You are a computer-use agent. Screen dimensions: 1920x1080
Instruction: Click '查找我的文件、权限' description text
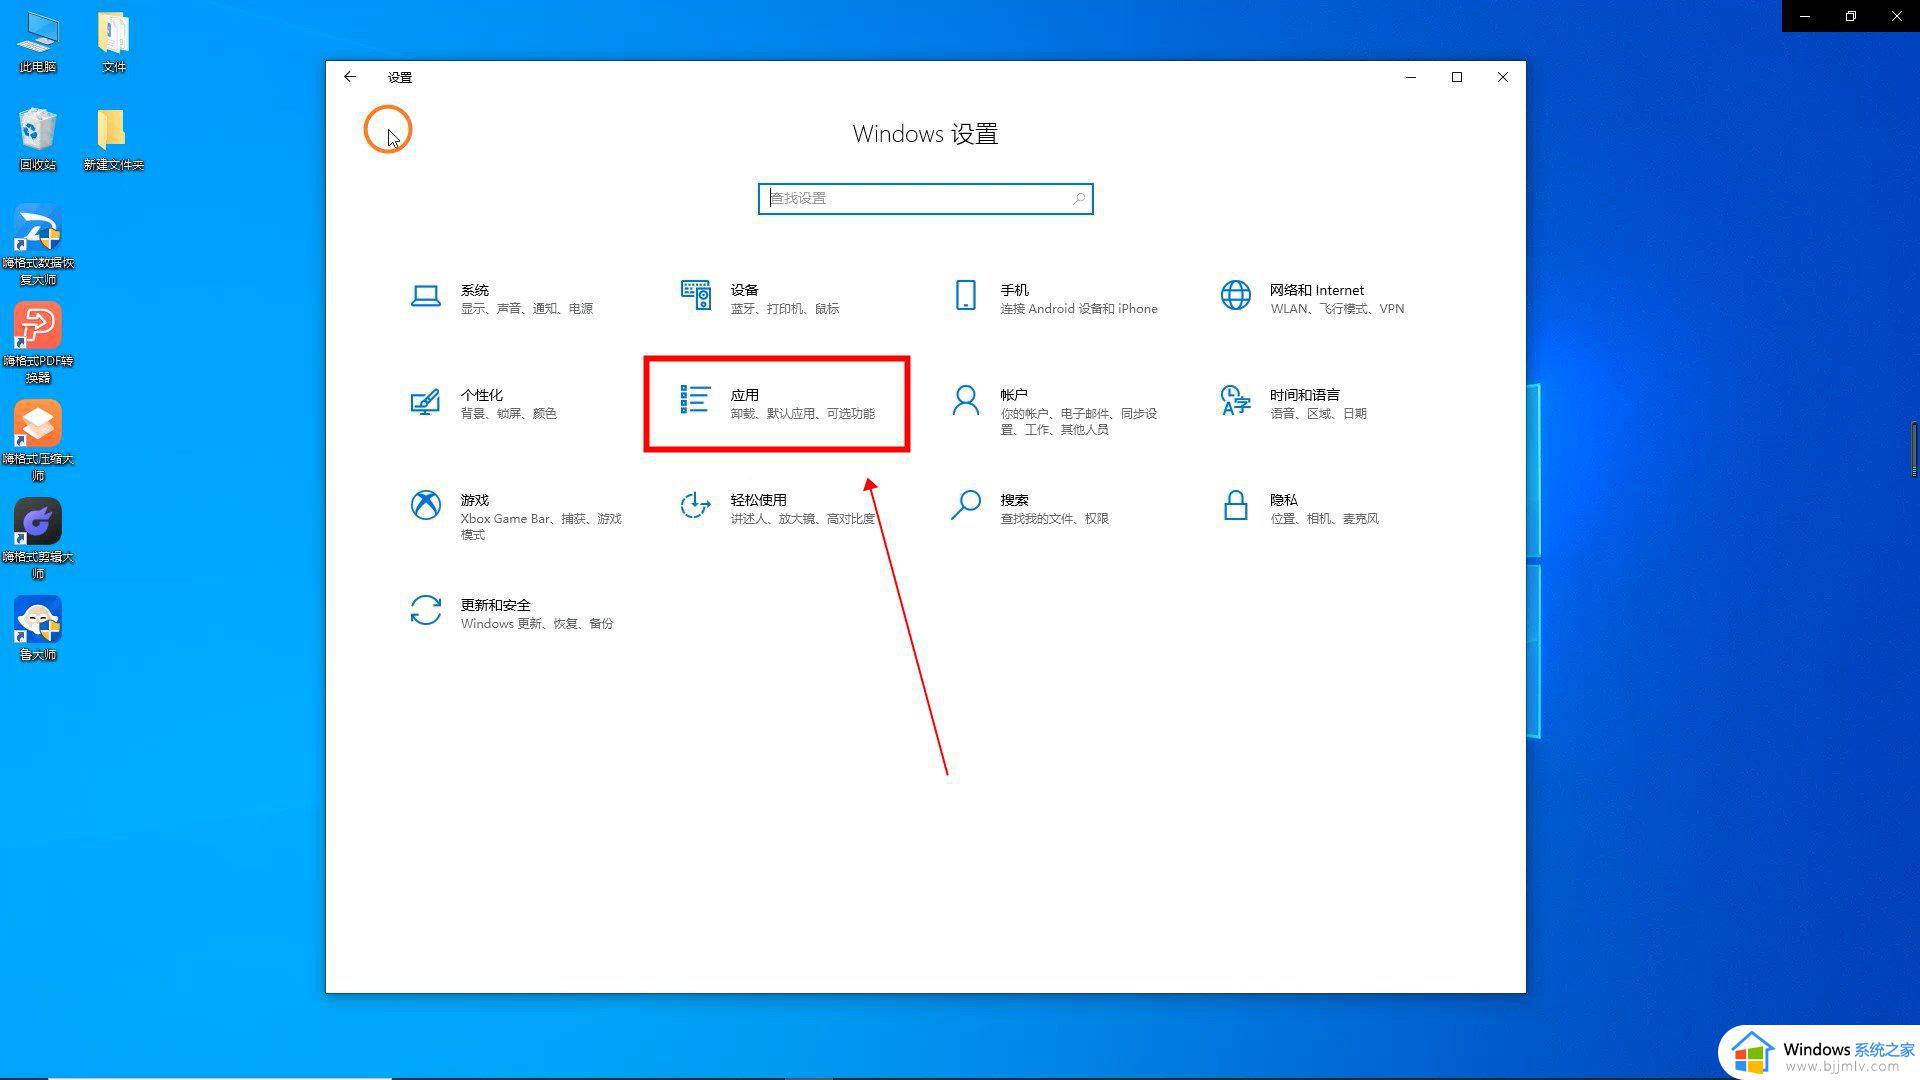click(1054, 518)
